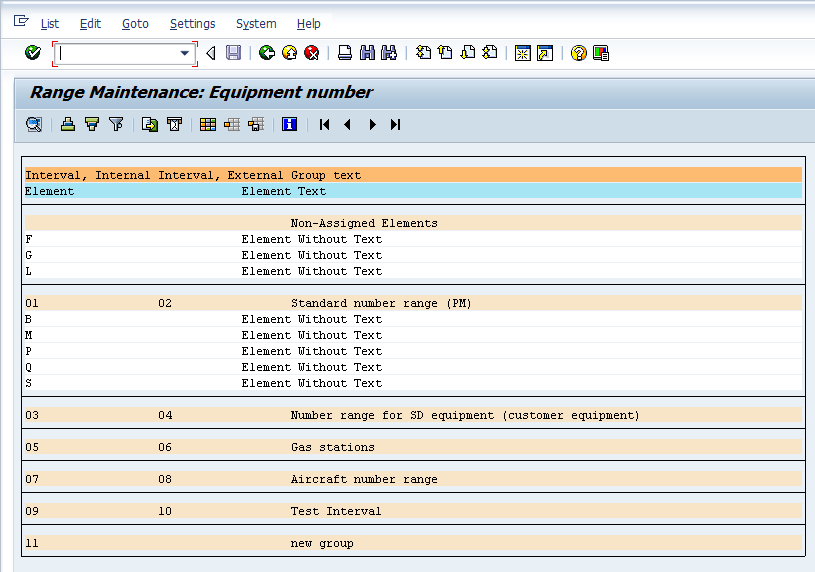815x572 pixels.
Task: Click the select all grid icon
Action: pyautogui.click(x=208, y=124)
